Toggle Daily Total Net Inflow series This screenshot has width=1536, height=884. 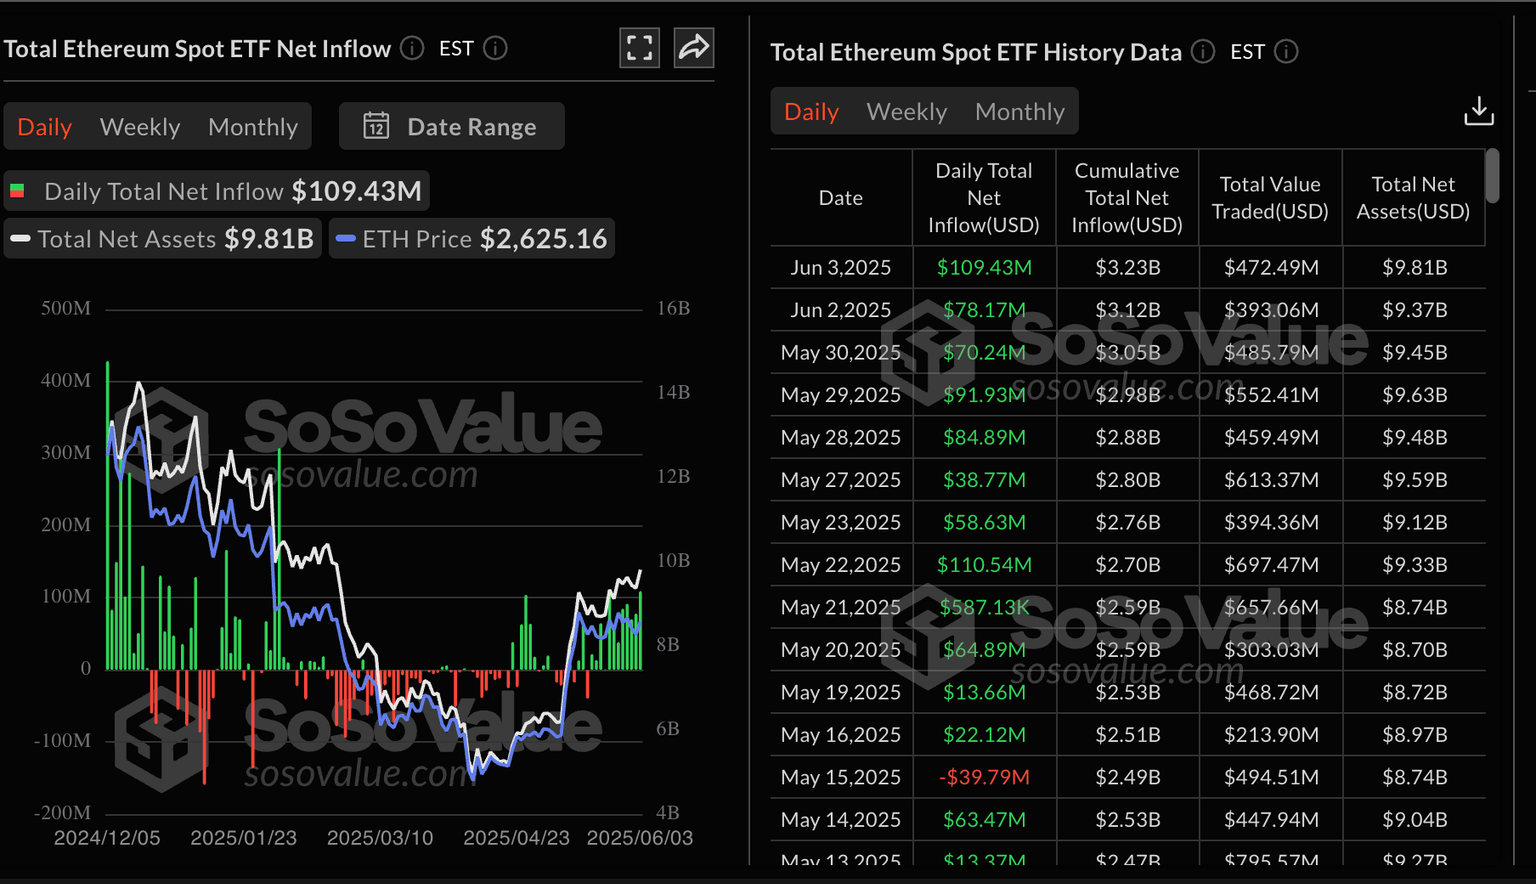coord(216,191)
